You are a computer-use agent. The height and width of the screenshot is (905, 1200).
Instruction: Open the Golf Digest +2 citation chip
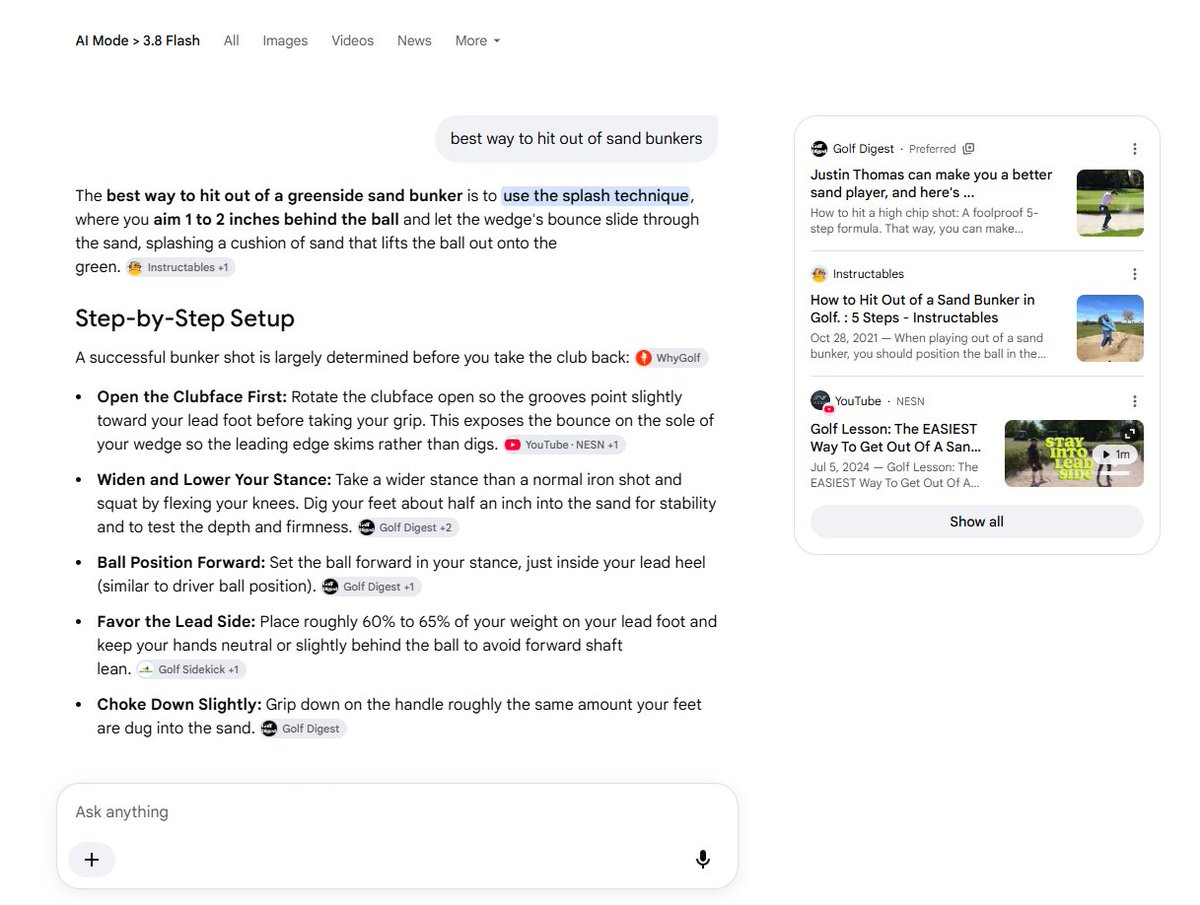coord(409,527)
